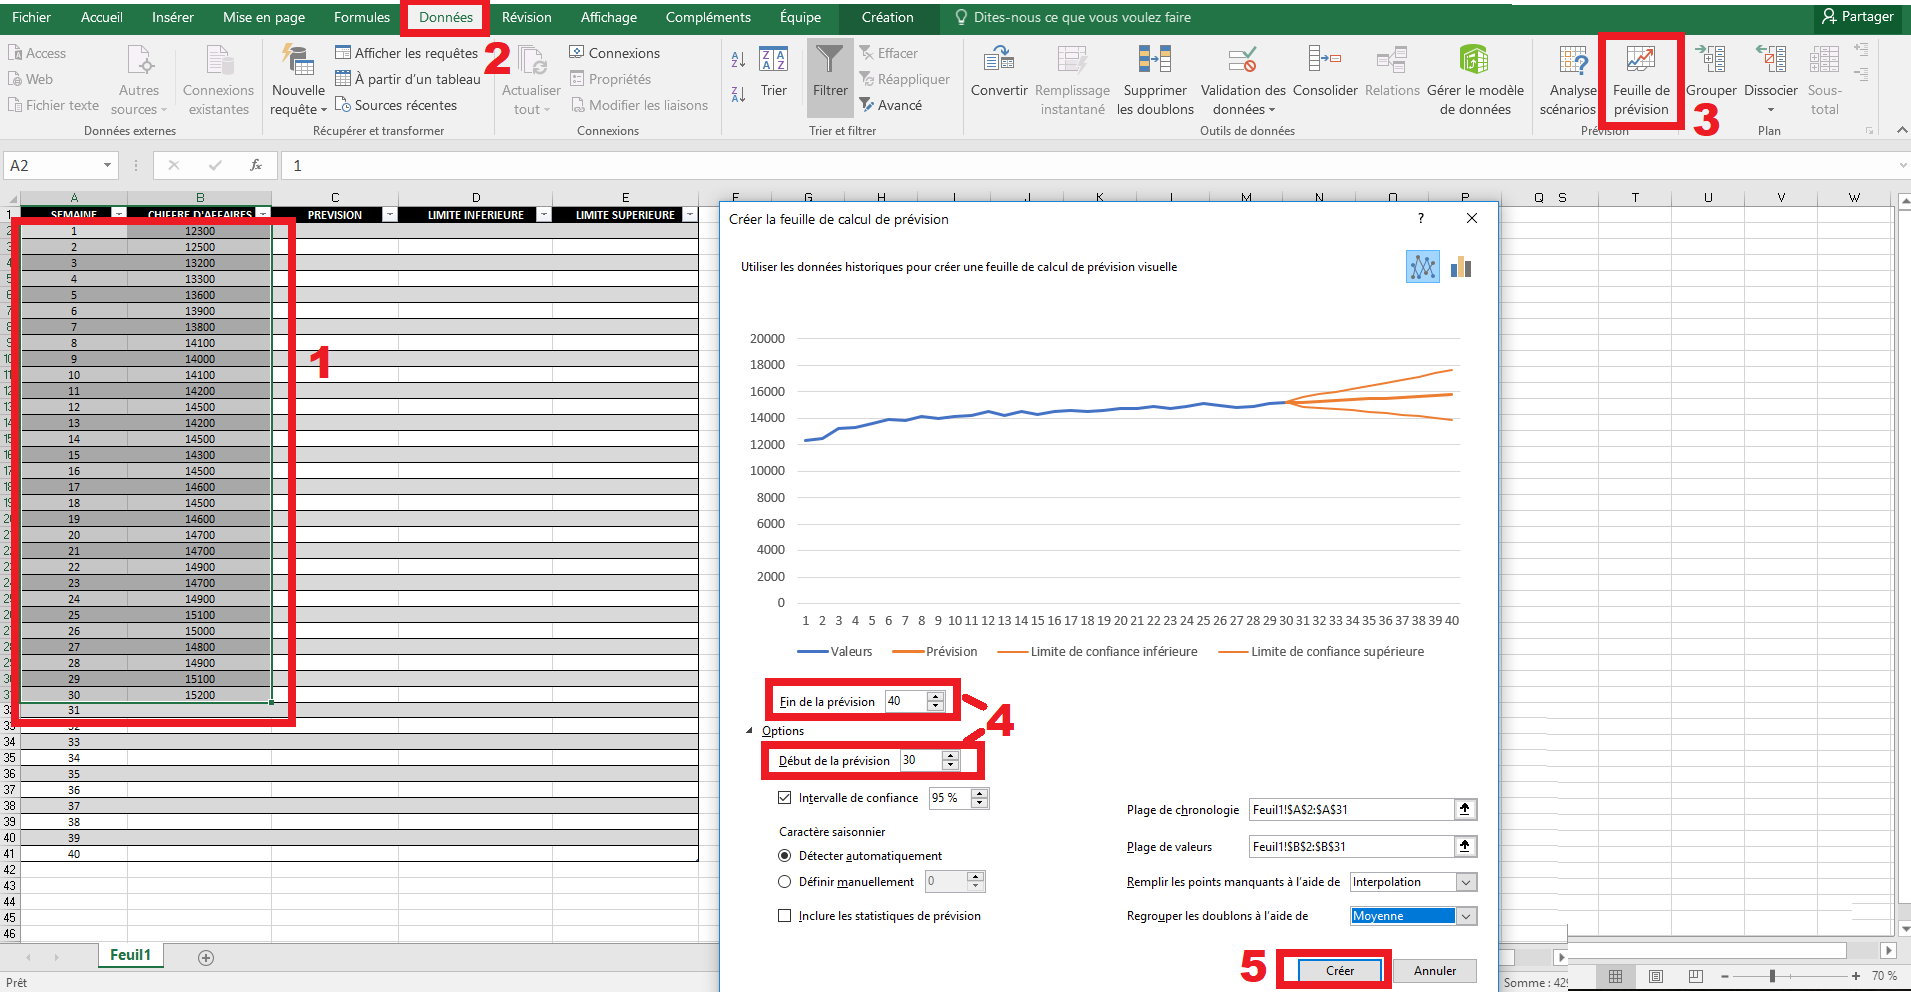Click Supprimer les doublons

pos(1155,81)
